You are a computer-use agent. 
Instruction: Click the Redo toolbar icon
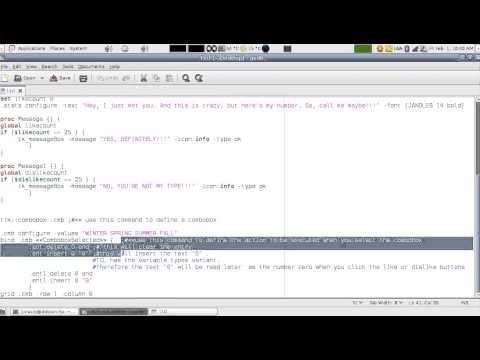click(x=126, y=78)
